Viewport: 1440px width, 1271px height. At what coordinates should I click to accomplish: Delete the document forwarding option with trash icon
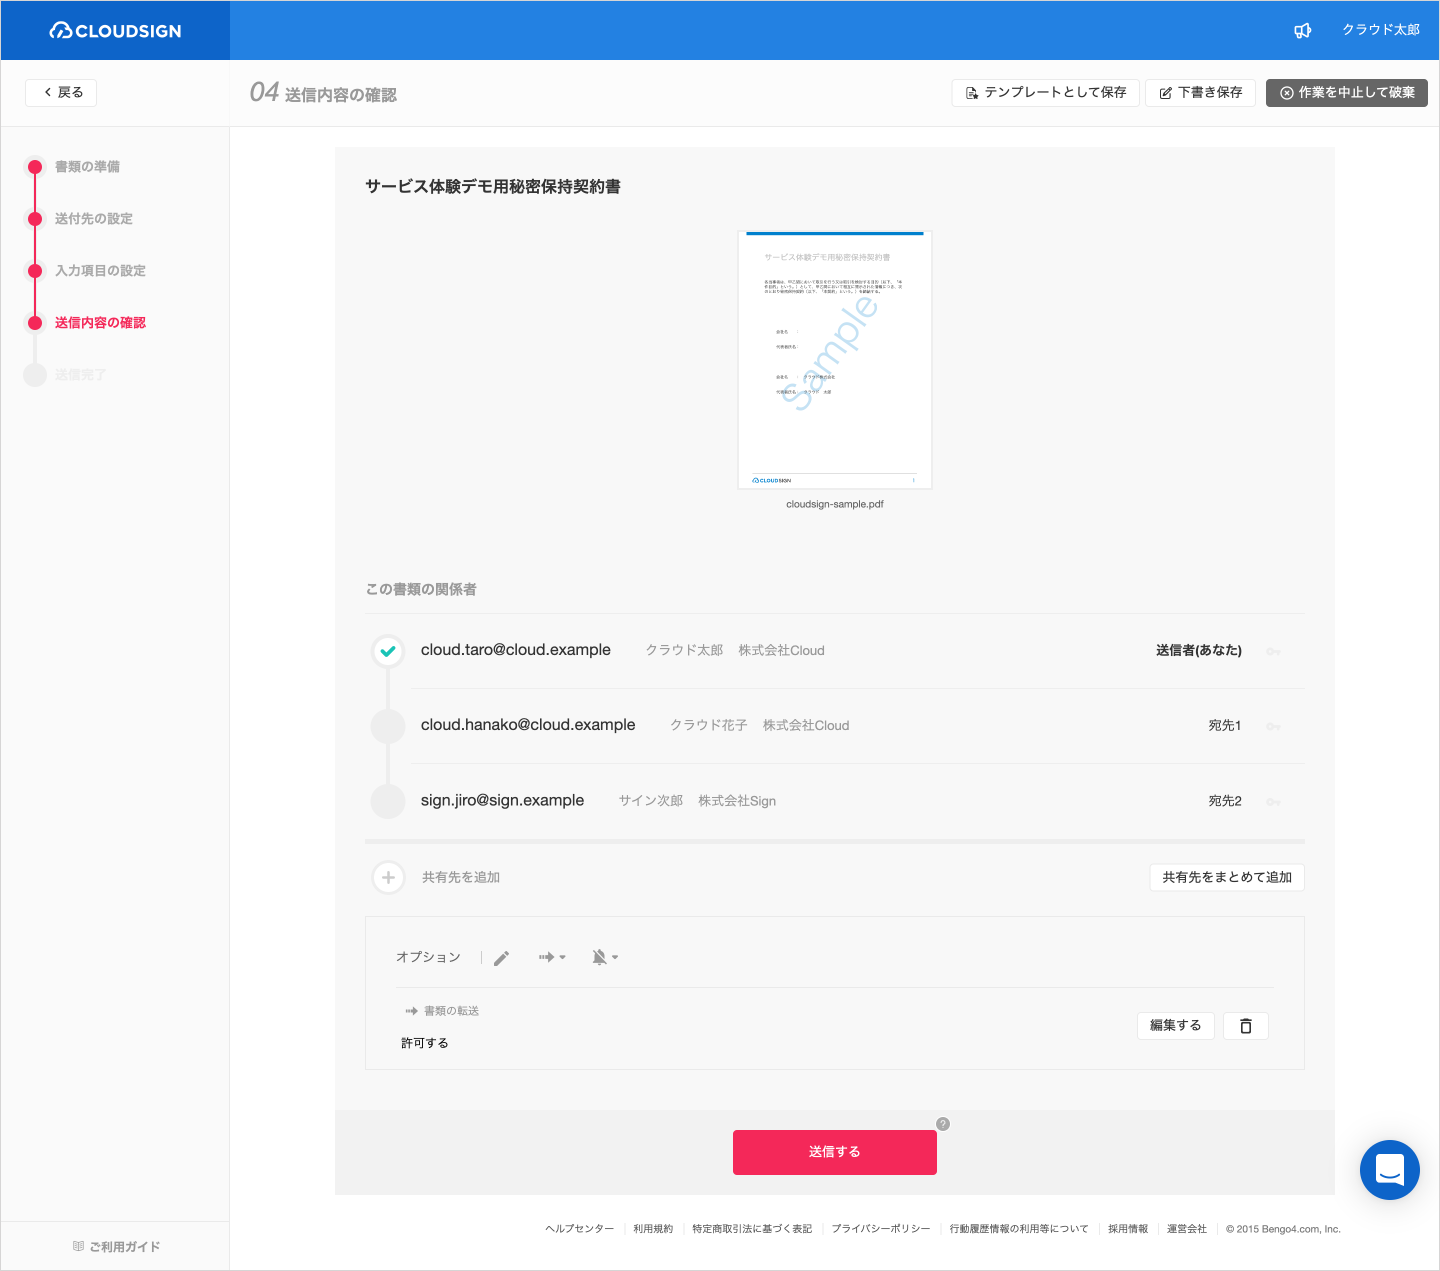tap(1246, 1026)
